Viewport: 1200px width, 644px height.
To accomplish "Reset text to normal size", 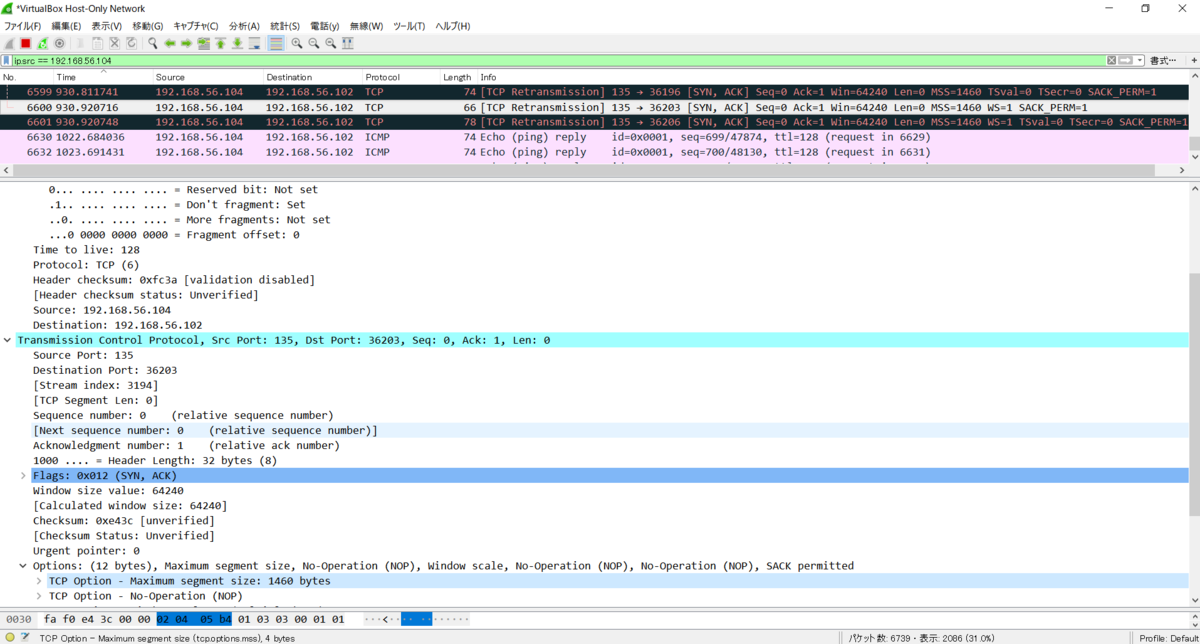I will (x=331, y=44).
